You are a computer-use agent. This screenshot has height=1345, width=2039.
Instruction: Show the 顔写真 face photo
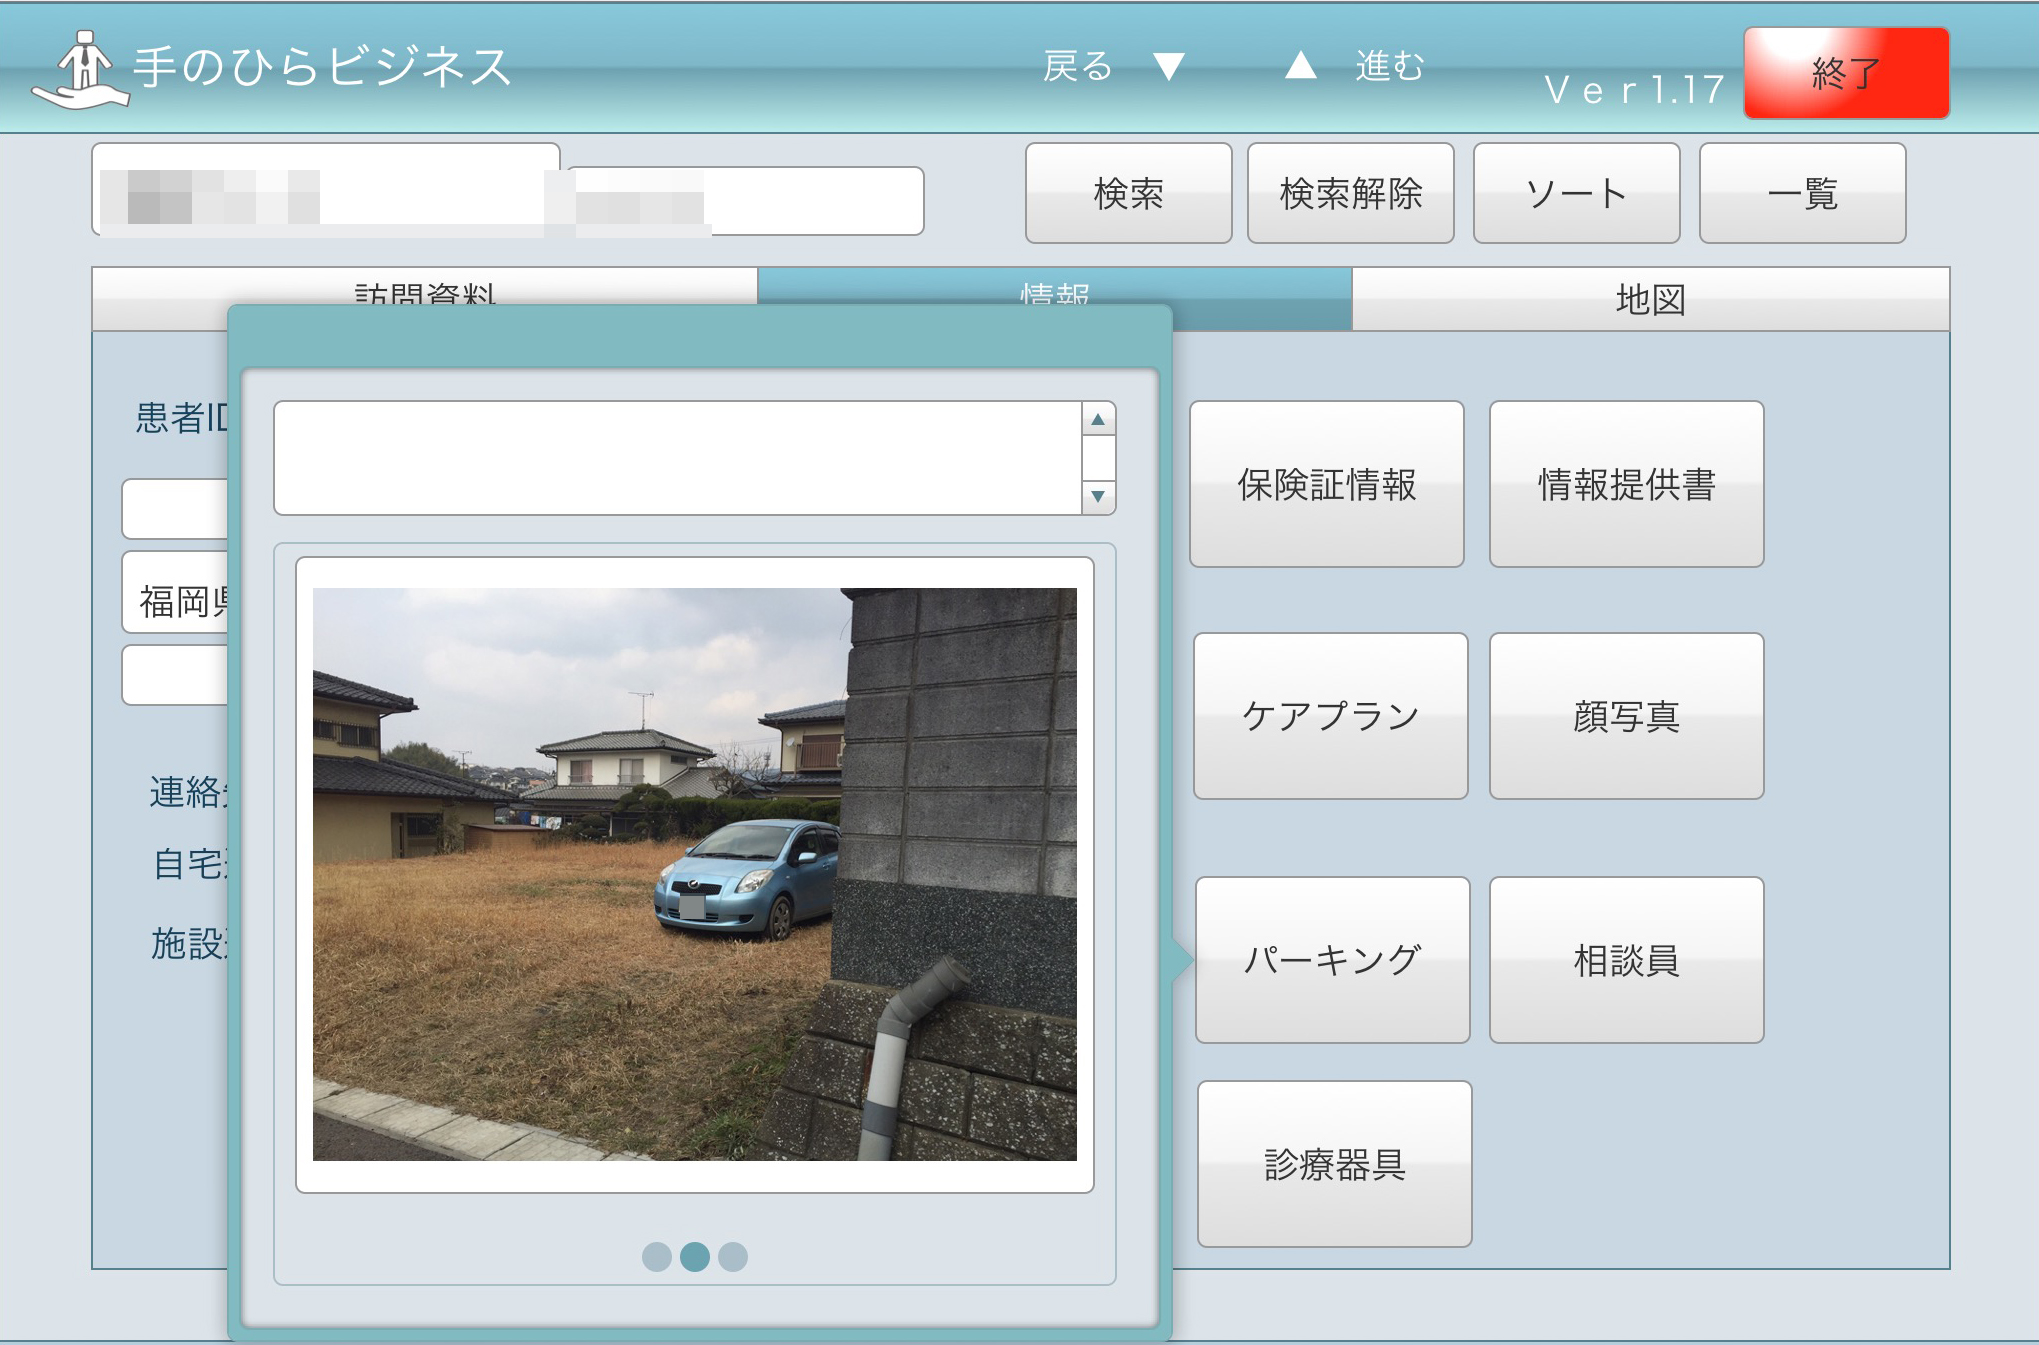pyautogui.click(x=1626, y=716)
